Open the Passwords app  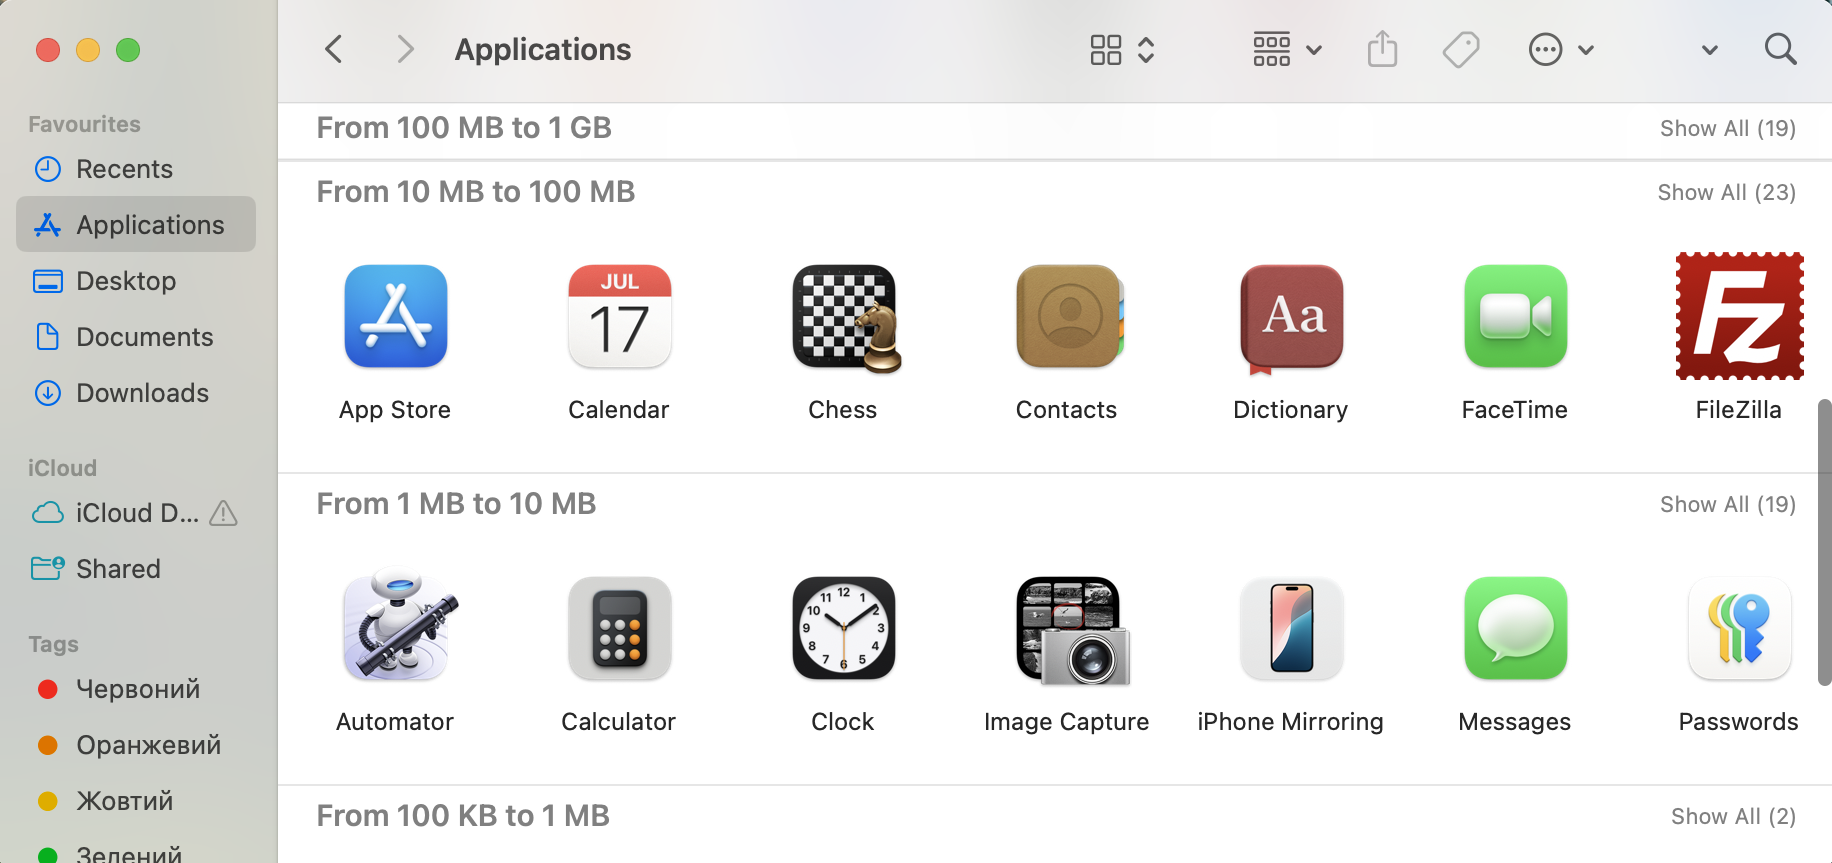tap(1739, 629)
